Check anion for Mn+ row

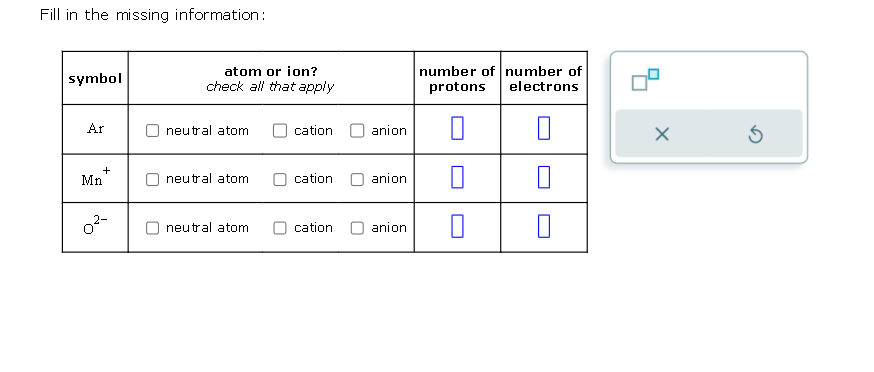[x=357, y=179]
